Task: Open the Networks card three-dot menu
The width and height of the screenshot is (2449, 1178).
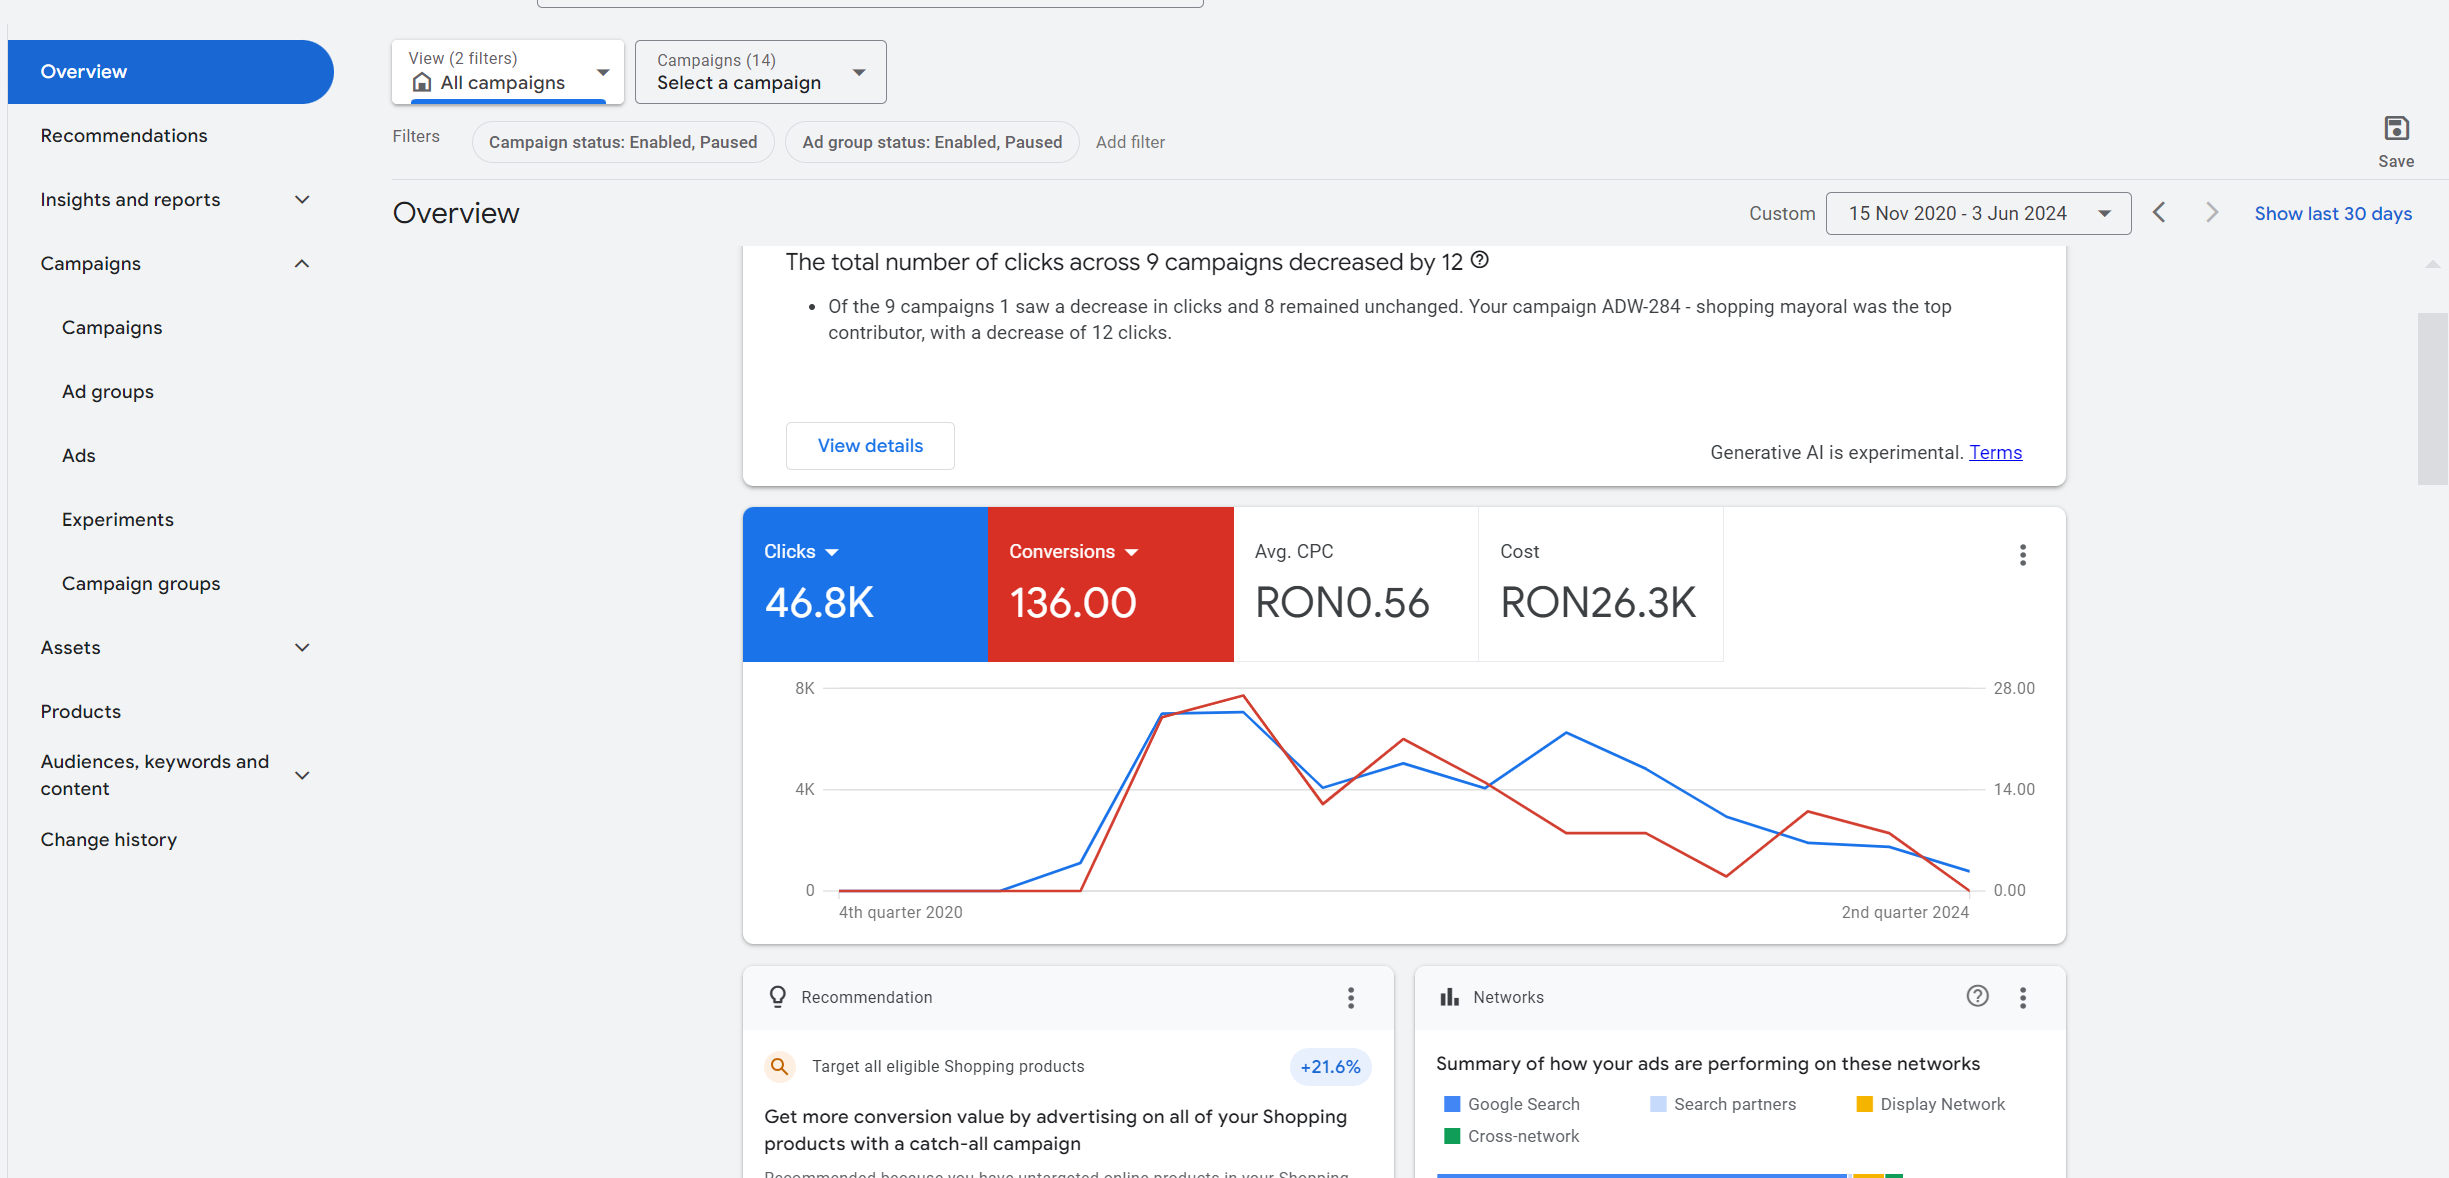Action: (2022, 997)
